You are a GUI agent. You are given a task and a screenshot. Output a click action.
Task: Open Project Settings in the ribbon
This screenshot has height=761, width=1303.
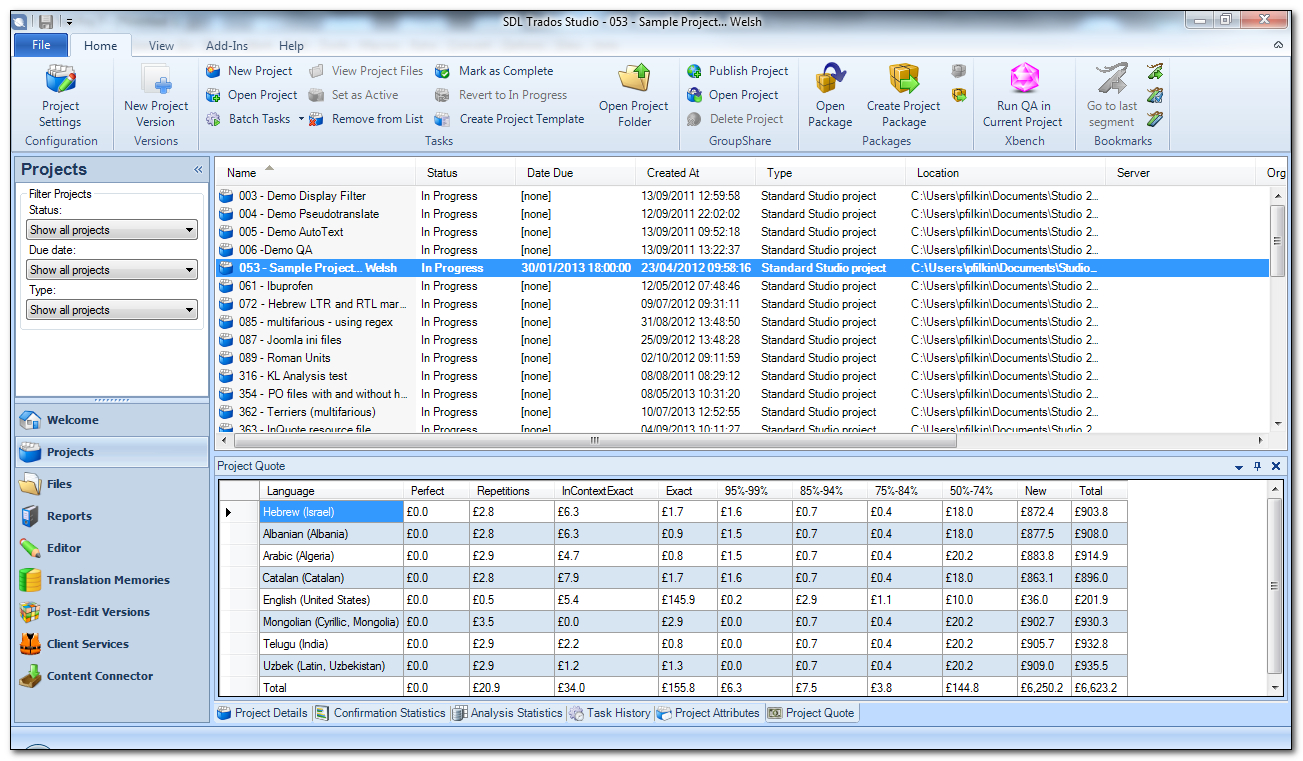pyautogui.click(x=60, y=95)
